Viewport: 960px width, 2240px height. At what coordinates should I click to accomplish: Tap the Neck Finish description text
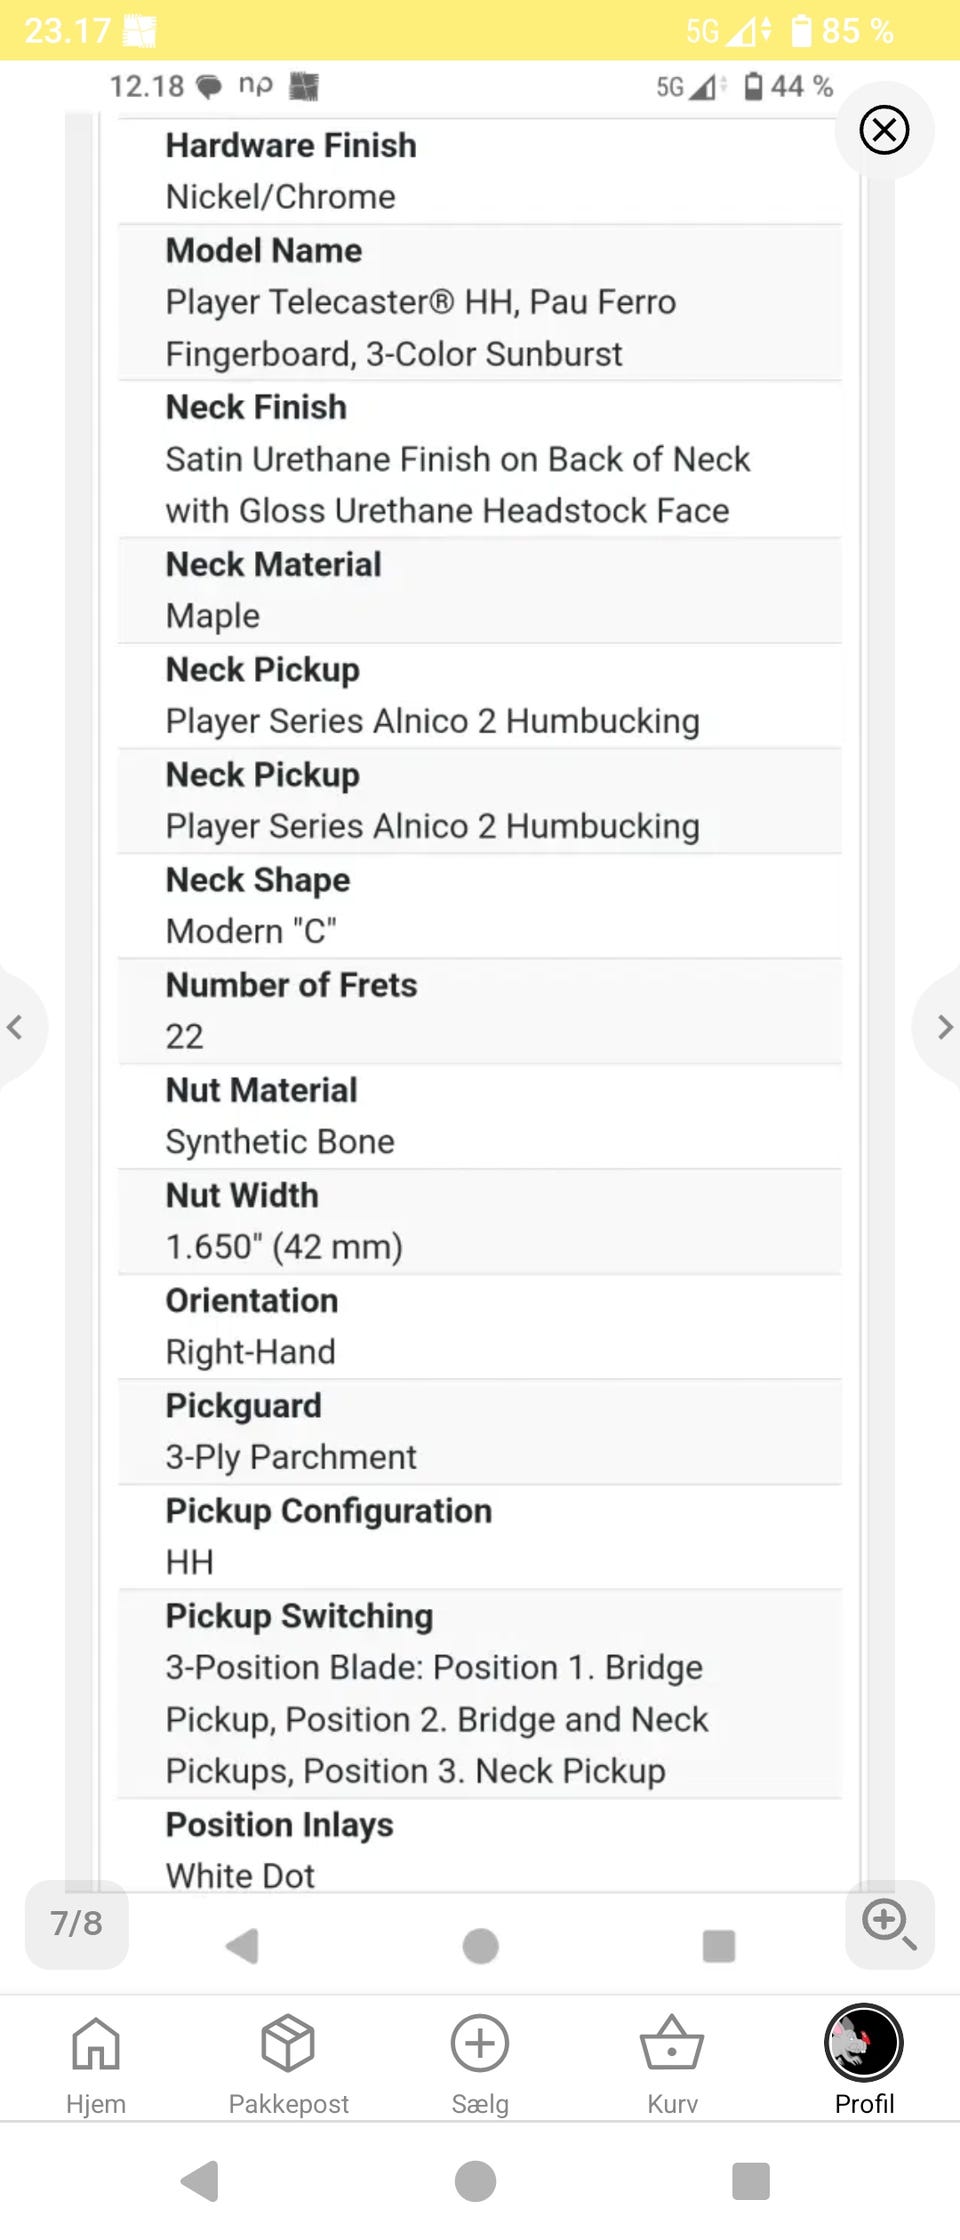(457, 485)
